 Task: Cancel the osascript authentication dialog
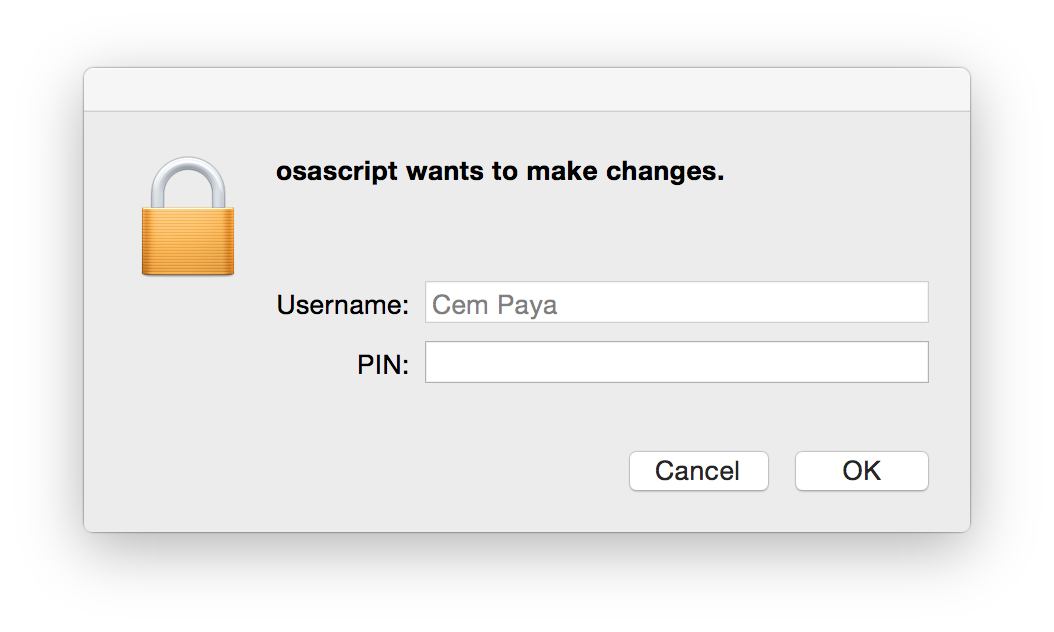[698, 471]
